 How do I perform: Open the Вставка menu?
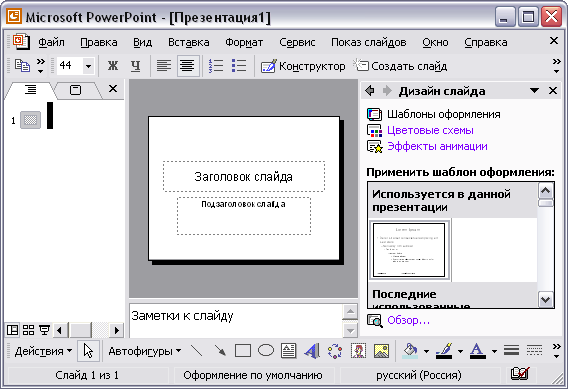[x=189, y=42]
